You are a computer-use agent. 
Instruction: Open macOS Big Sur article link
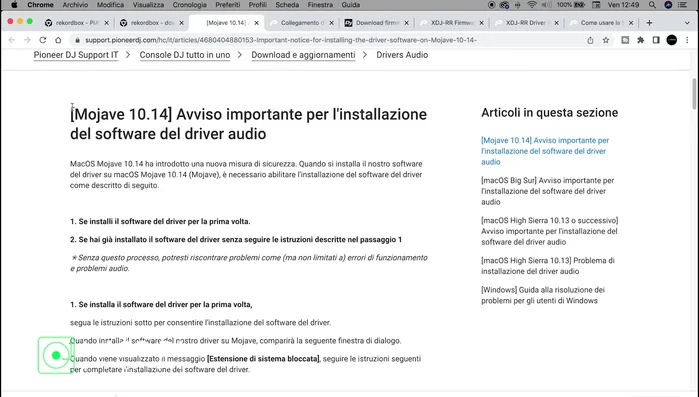547,191
